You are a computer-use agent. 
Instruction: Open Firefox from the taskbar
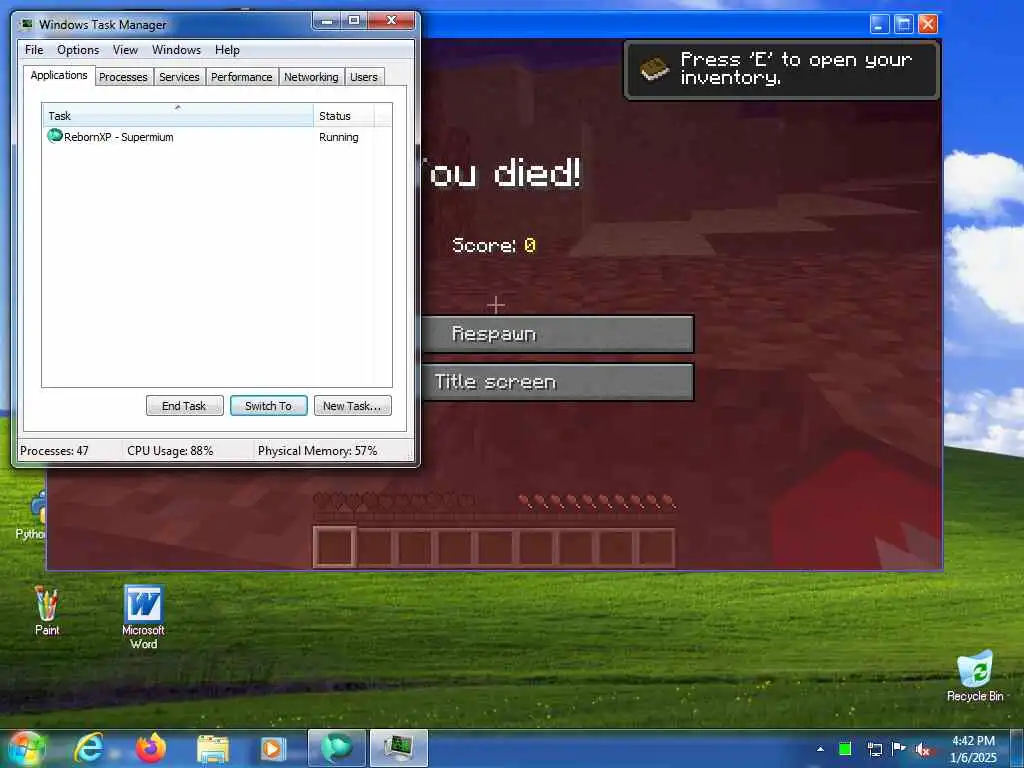click(151, 748)
